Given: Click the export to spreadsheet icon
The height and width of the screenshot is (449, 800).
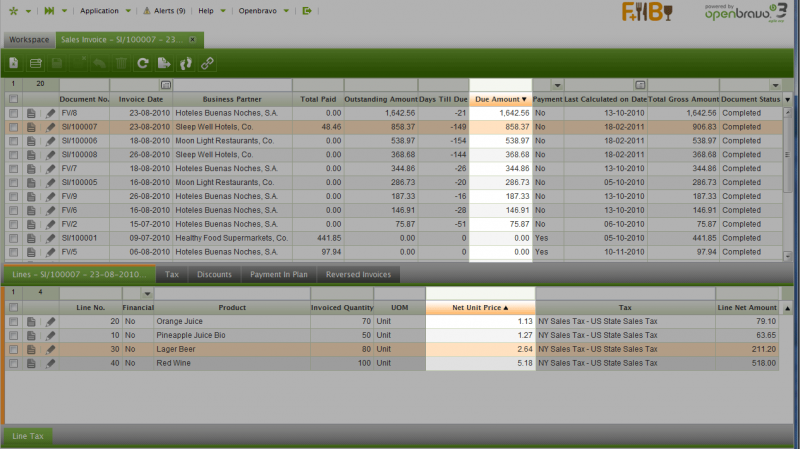Looking at the screenshot, I should pyautogui.click(x=165, y=63).
